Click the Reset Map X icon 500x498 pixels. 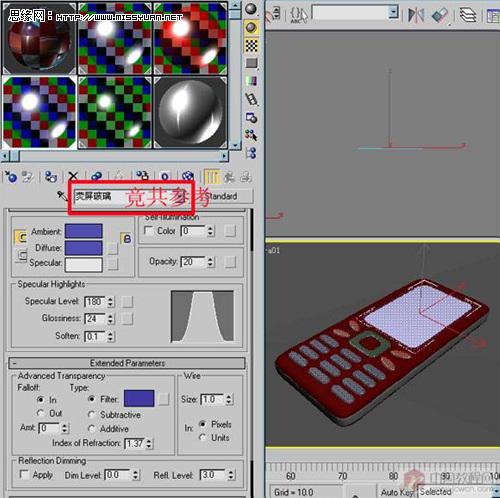pos(73,176)
